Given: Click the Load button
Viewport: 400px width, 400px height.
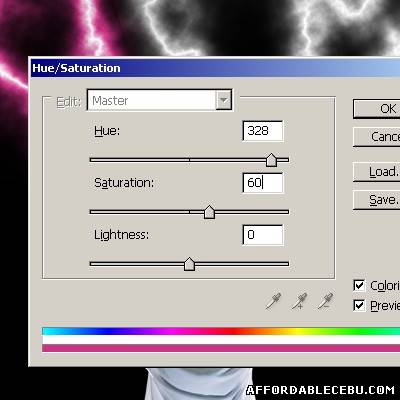Looking at the screenshot, I should click(377, 172).
